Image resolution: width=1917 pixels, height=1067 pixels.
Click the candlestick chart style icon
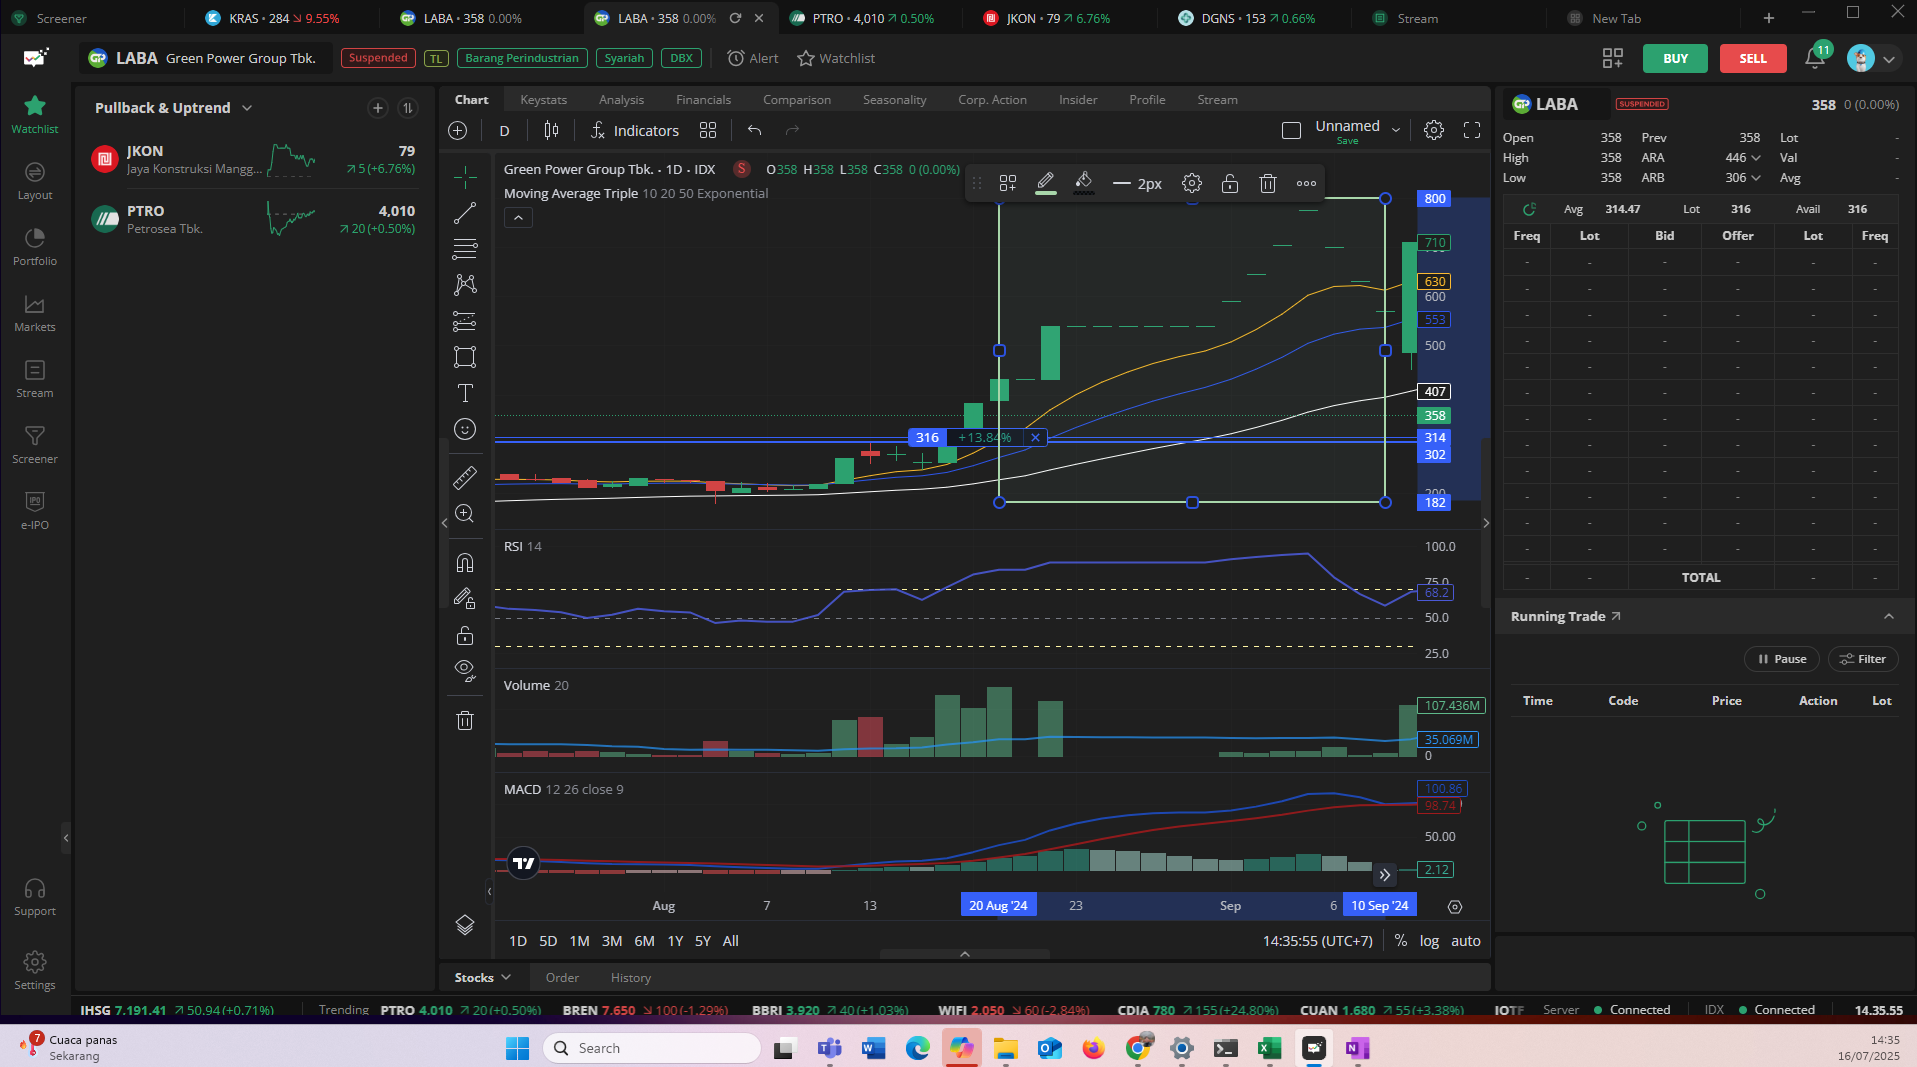pos(551,130)
